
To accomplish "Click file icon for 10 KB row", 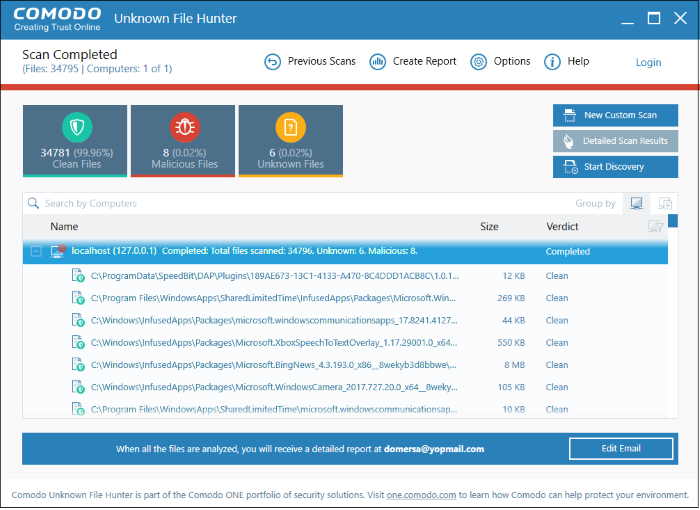I will (78, 409).
